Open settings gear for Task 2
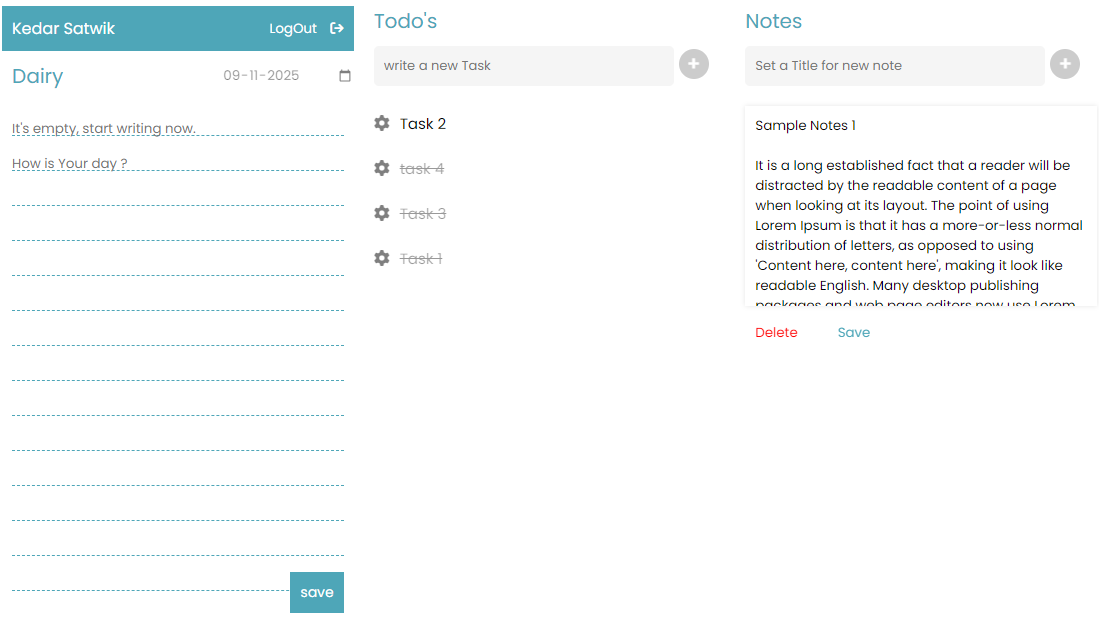Screen dimensions: 1099x624 coord(381,123)
